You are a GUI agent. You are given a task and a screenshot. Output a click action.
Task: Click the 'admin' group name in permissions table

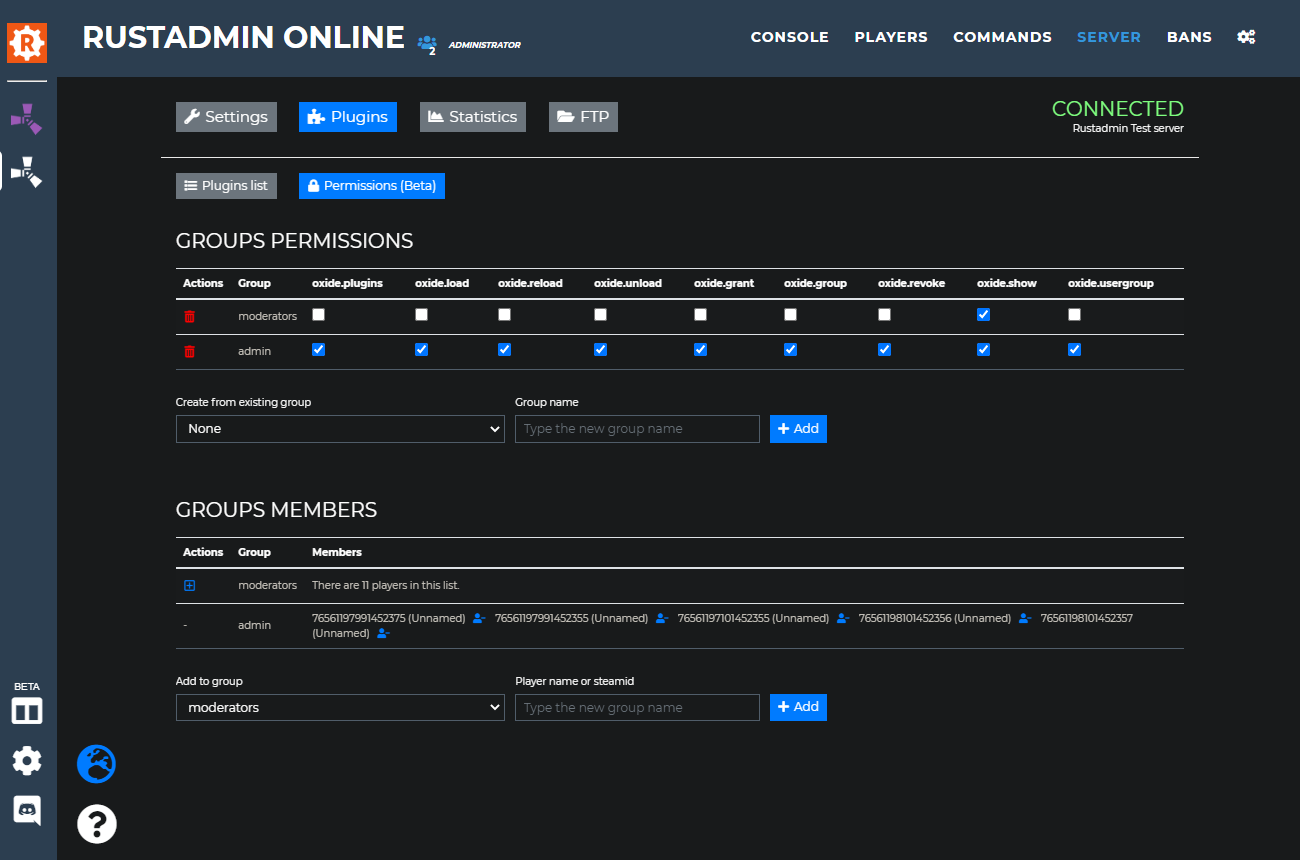click(254, 351)
